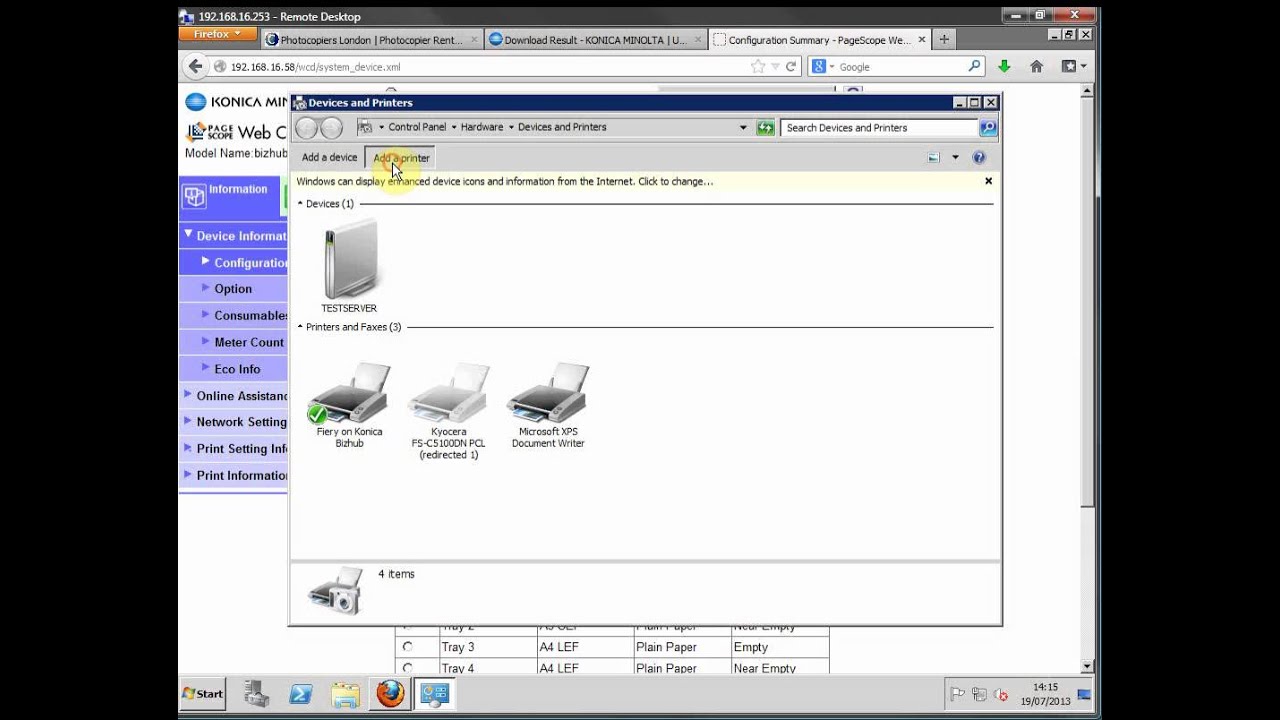Screen dimensions: 1280x720
Task: Switch to the Configuration Summary PageScope tab
Action: point(819,40)
